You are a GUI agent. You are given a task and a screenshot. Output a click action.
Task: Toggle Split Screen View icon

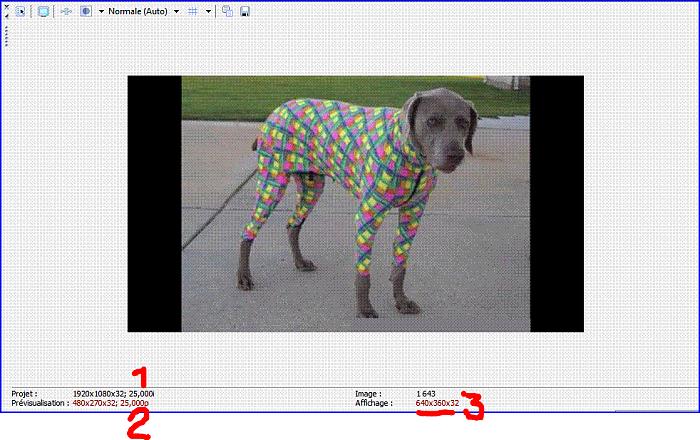click(86, 11)
